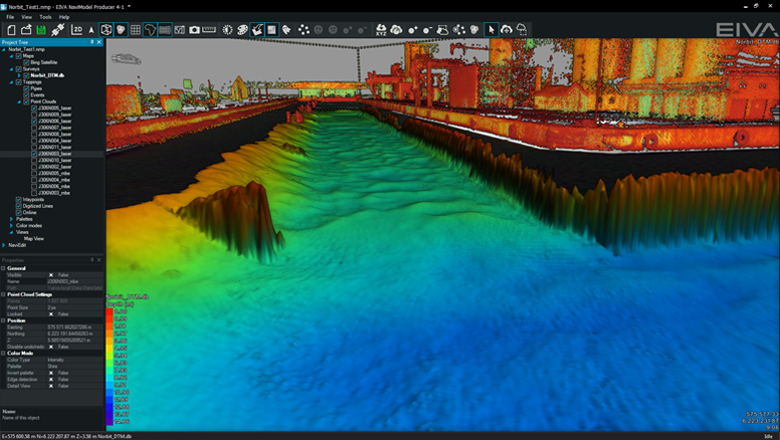780x440 pixels.
Task: Click the dotted-outline cloud toolbar icon
Action: click(521, 30)
